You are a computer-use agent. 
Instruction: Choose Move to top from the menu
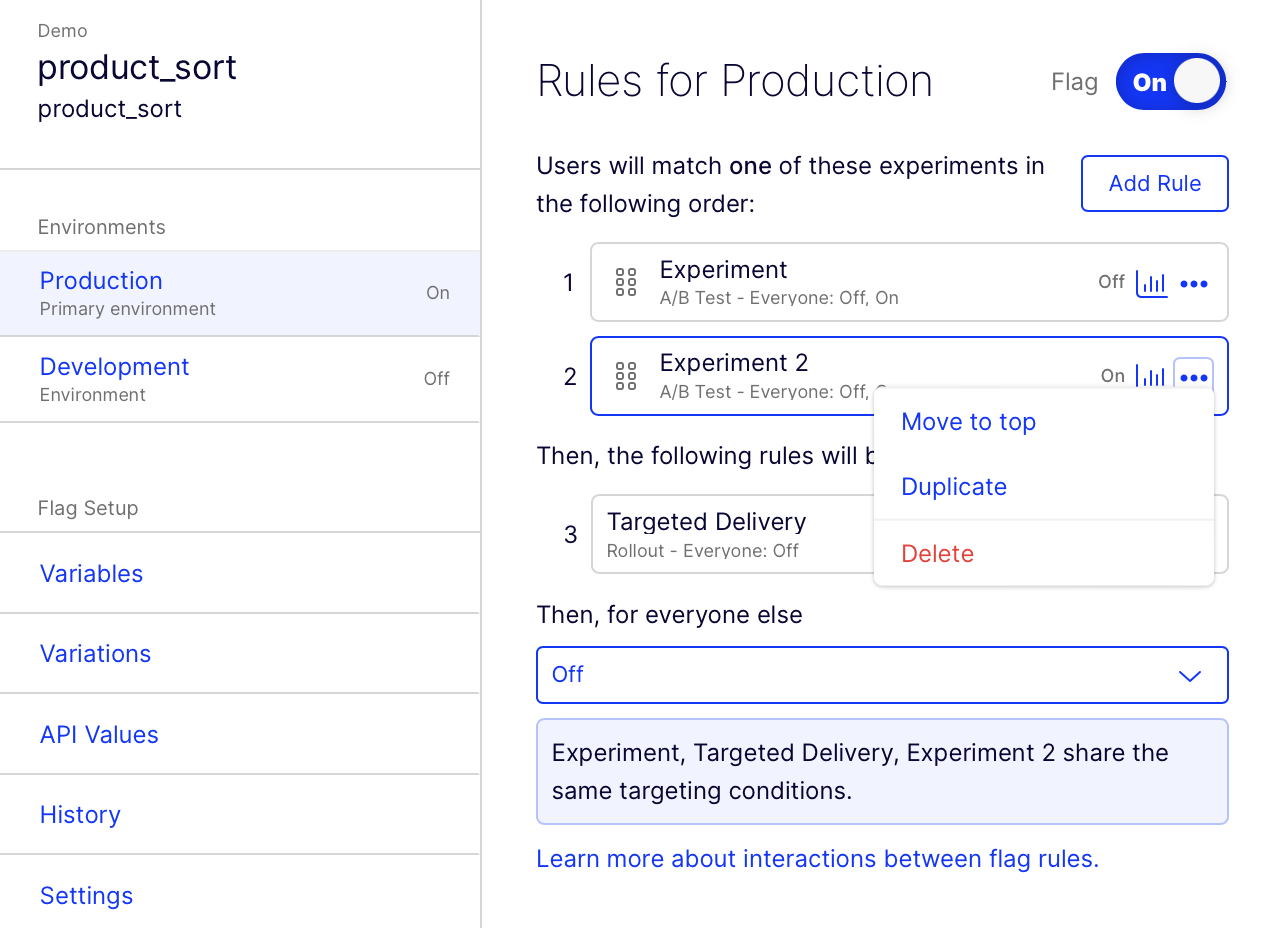point(968,422)
